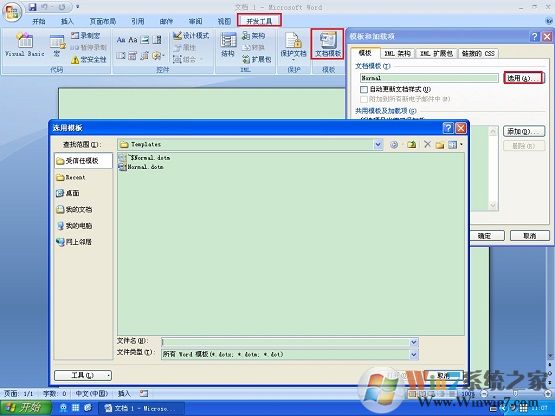Image resolution: width=555 pixels, height=416 pixels.
Task: Click Insert mode (插入) in status bar
Action: pos(124,393)
